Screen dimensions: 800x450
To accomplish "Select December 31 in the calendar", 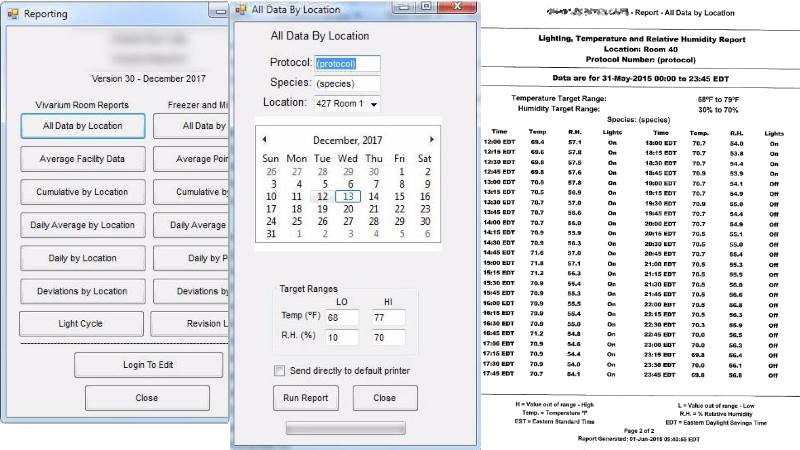I will (x=271, y=234).
